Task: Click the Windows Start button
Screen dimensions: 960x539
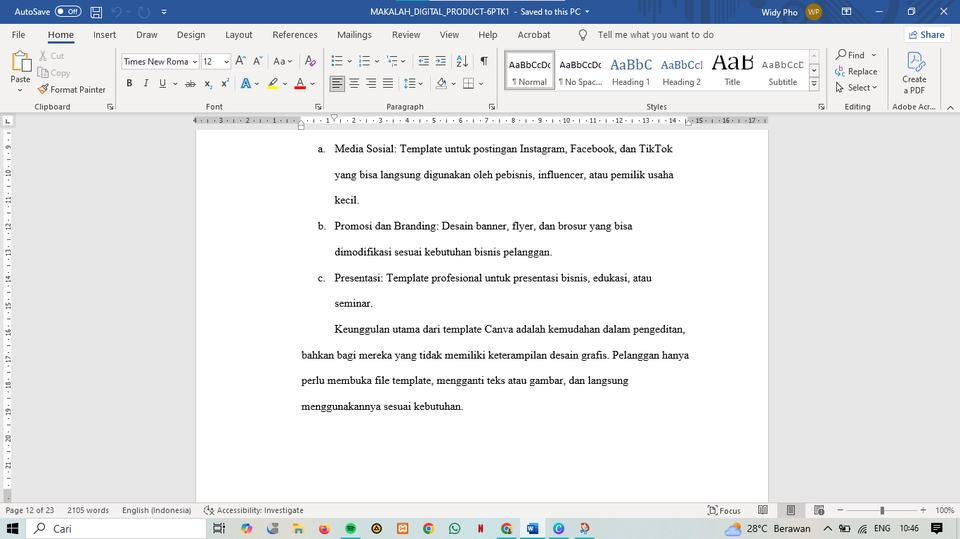Action: tap(12, 528)
